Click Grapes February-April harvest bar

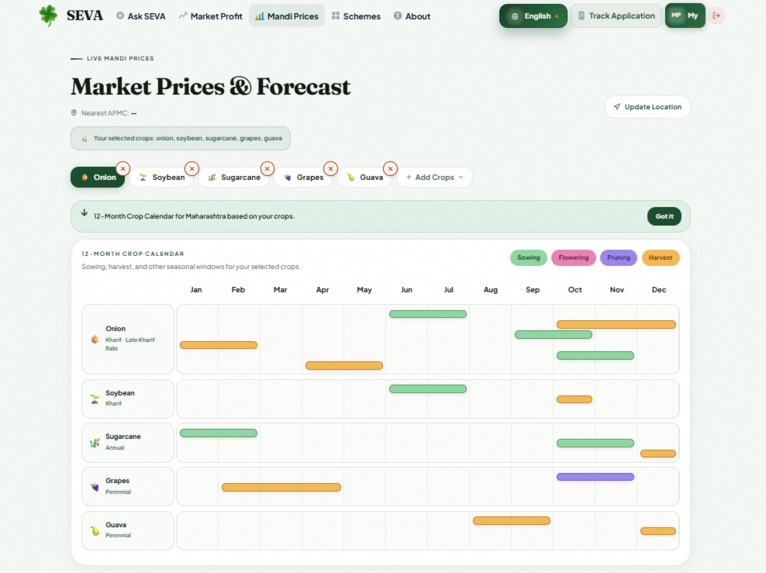click(281, 487)
